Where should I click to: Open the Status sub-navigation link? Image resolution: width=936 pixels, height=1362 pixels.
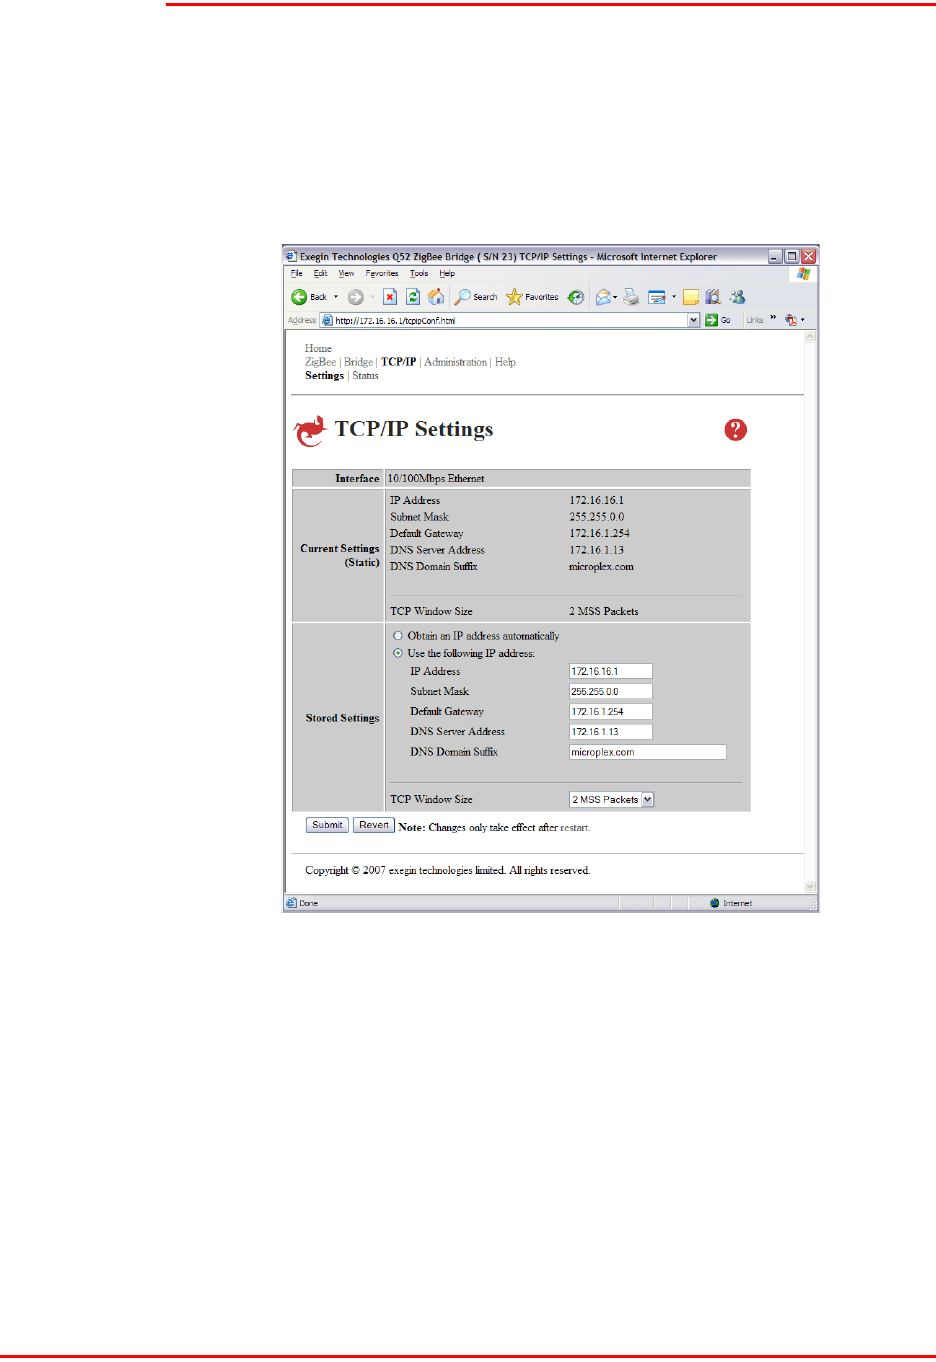click(365, 376)
